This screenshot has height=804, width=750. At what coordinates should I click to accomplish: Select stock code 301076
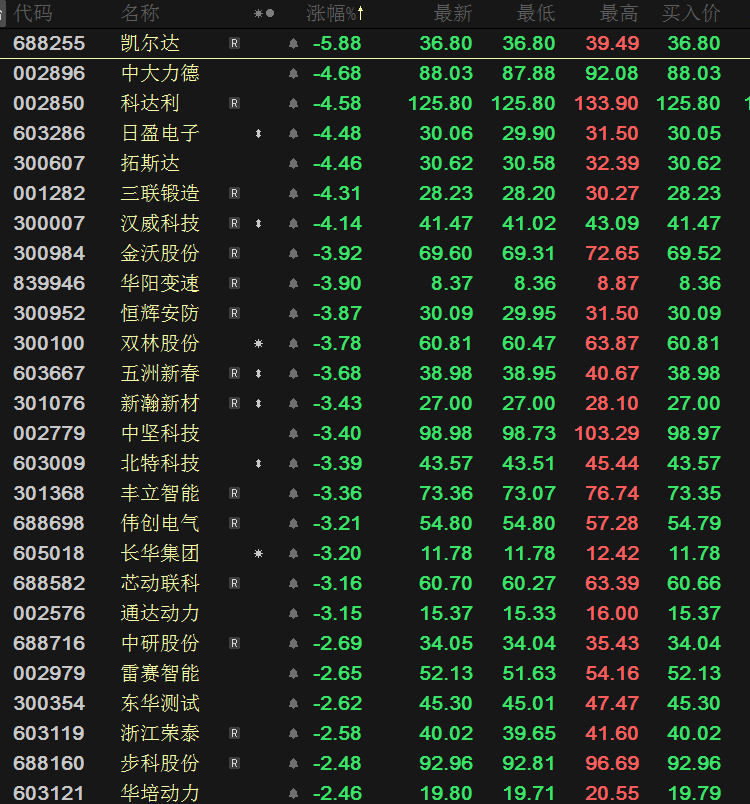click(49, 404)
